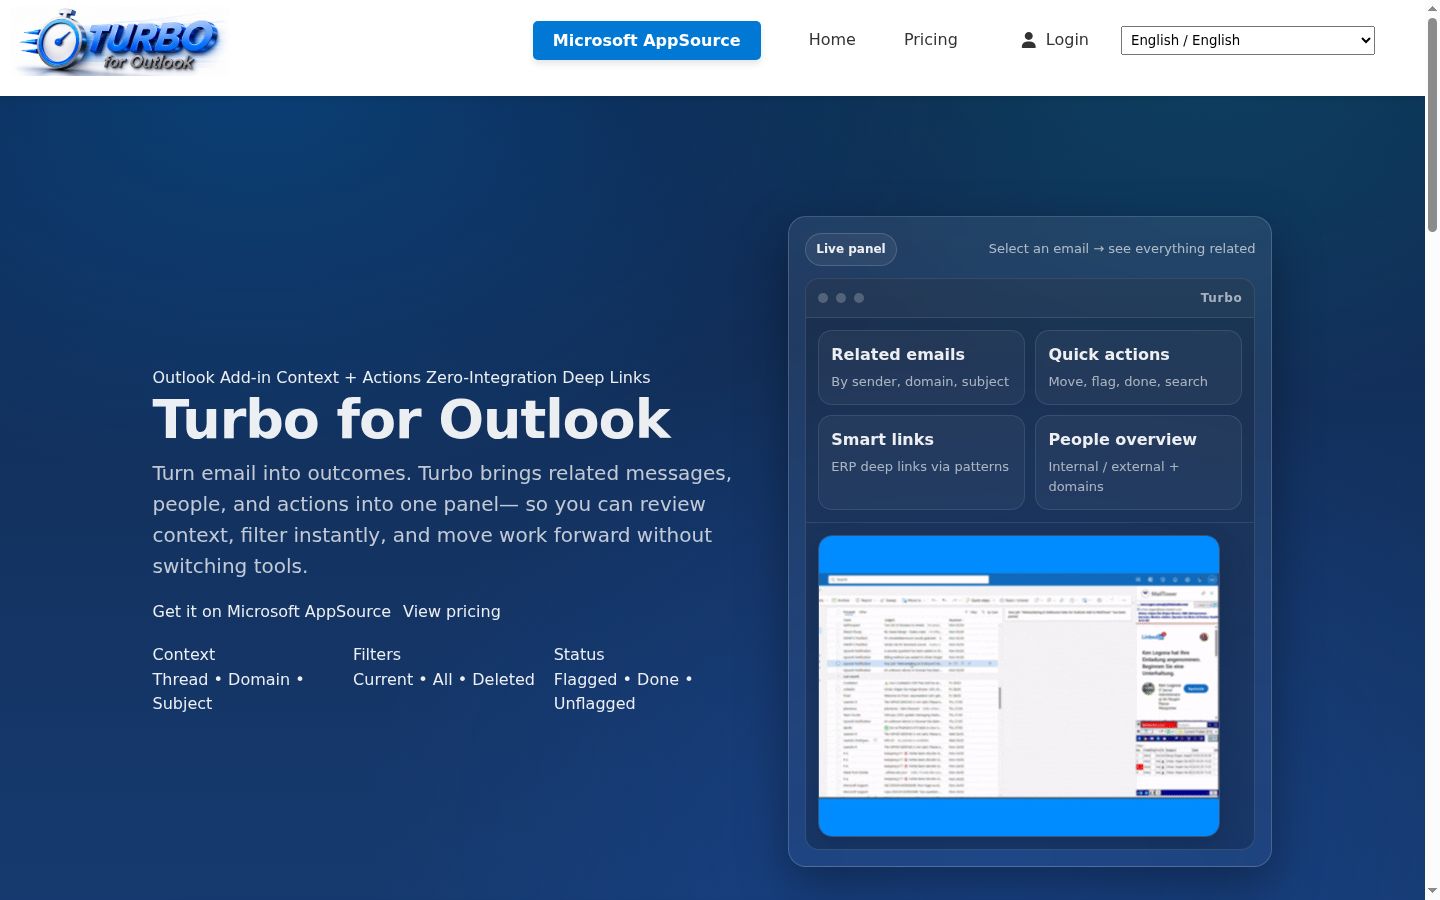Viewport: 1440px width, 900px height.
Task: Click the View pricing link
Action: pos(452,611)
